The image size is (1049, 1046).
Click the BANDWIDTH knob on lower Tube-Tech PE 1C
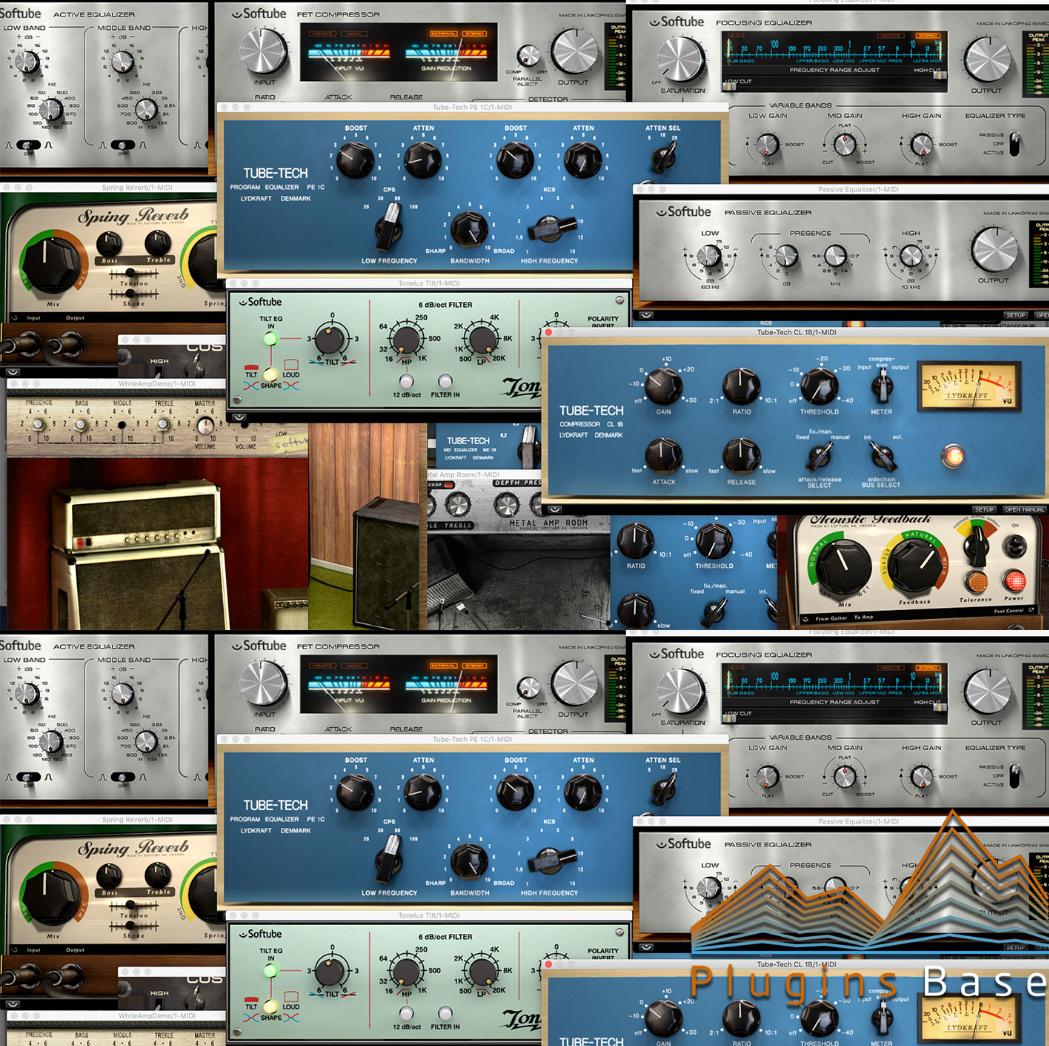click(x=469, y=860)
